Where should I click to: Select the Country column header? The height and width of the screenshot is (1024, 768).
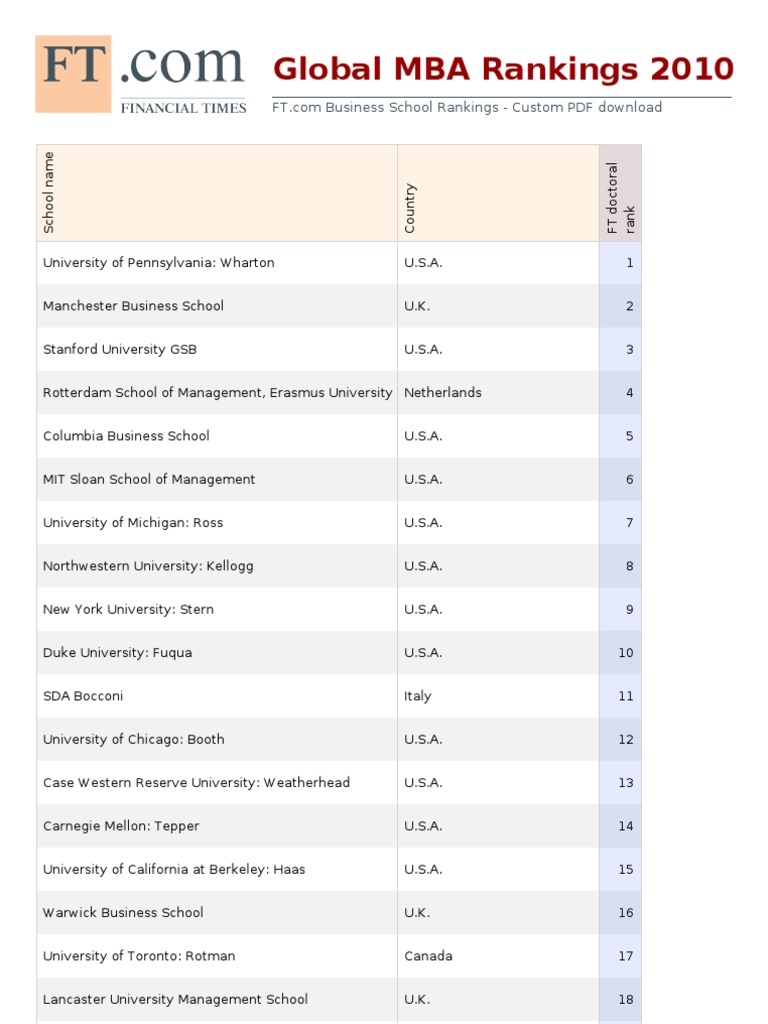click(410, 208)
